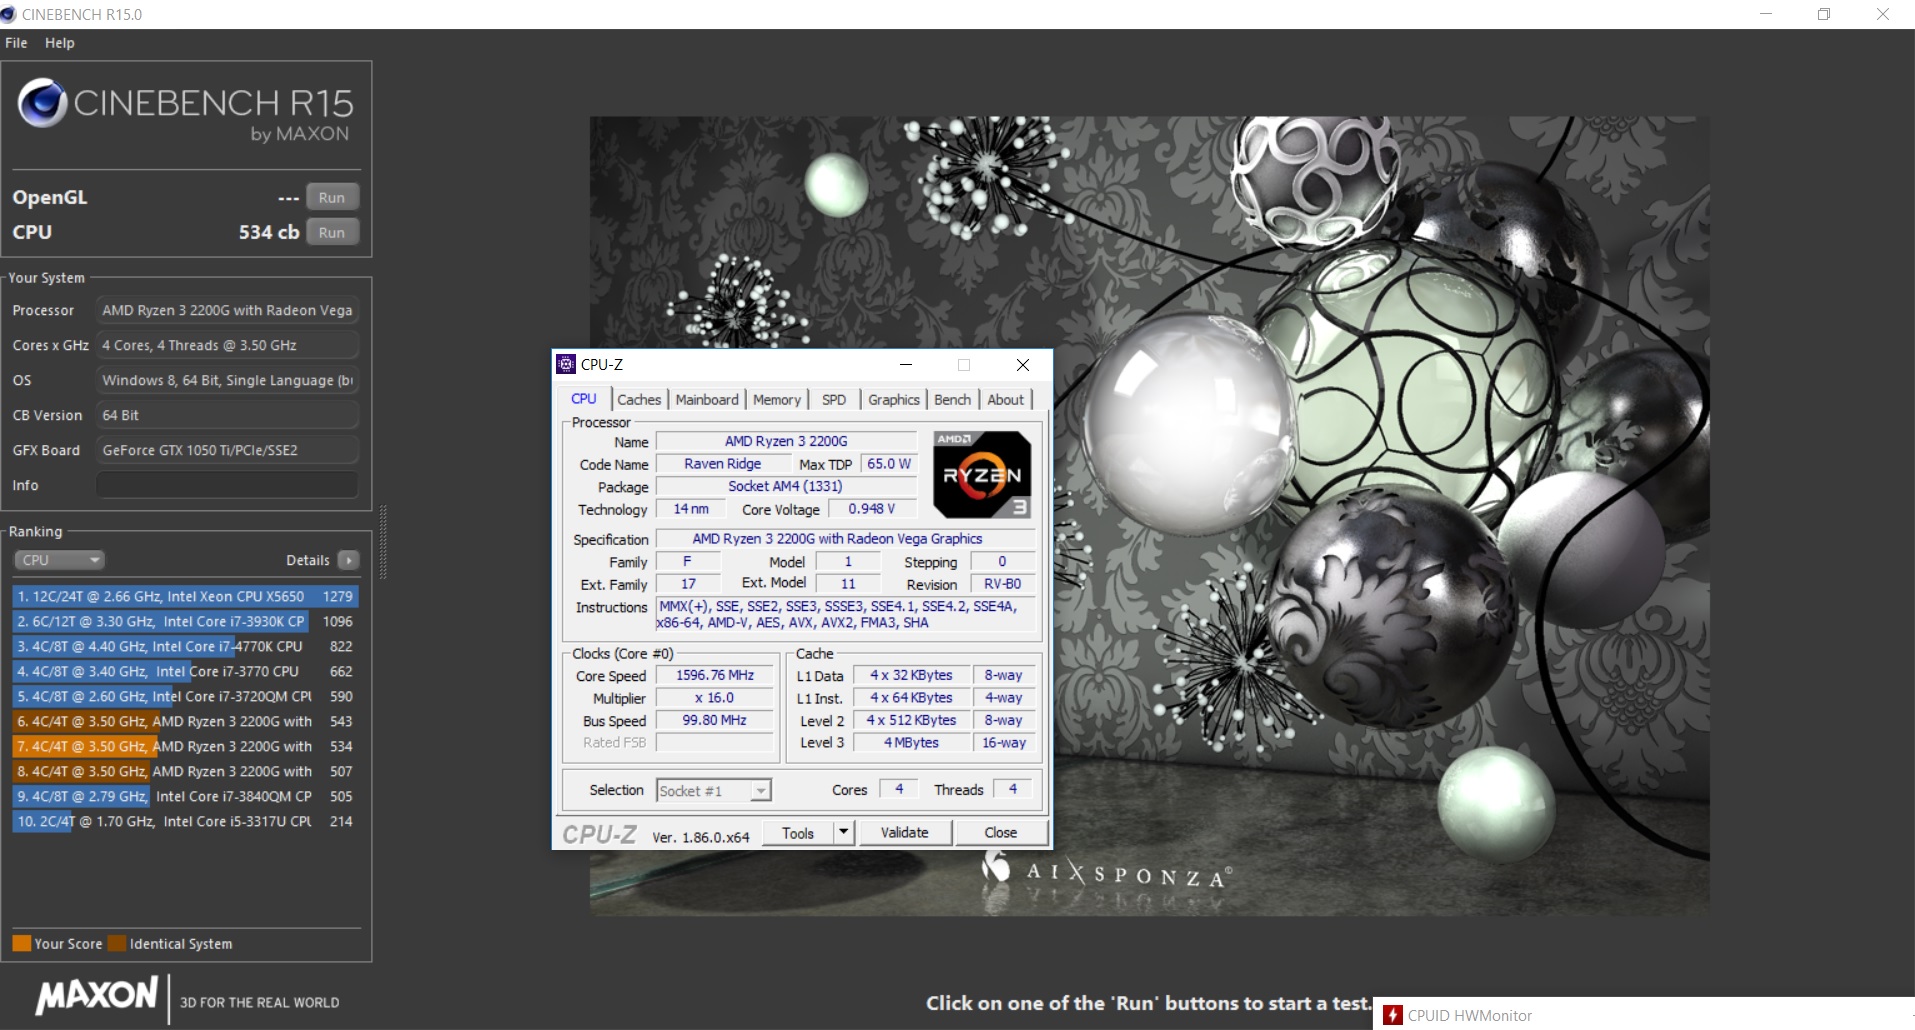Click the Level 3 cache value 4 MBytes

click(911, 742)
